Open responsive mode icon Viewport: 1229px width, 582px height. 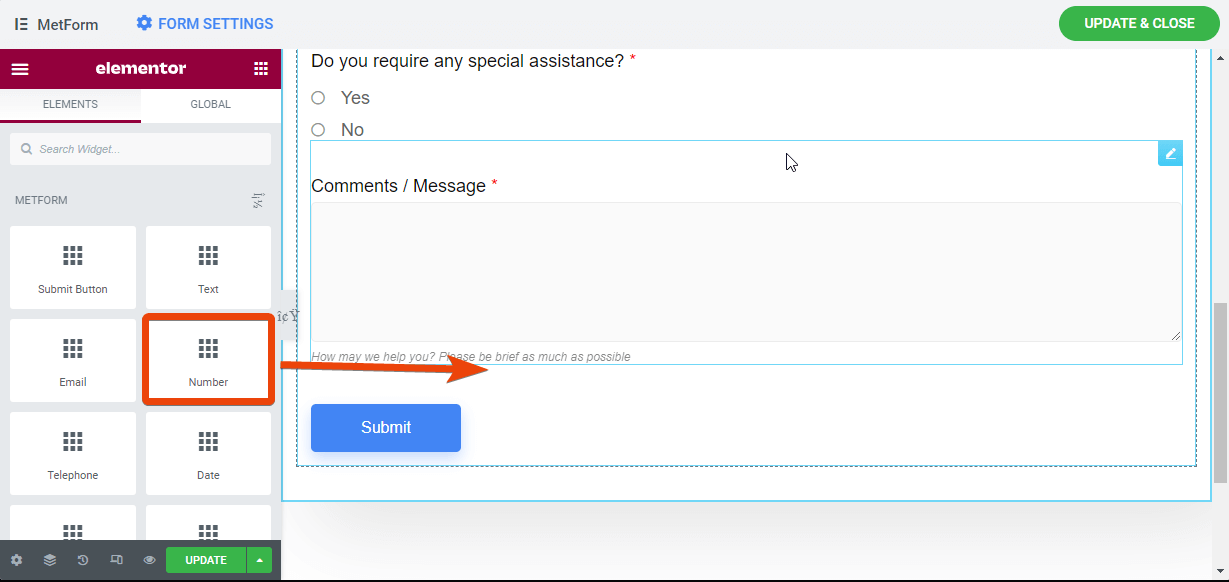point(116,560)
